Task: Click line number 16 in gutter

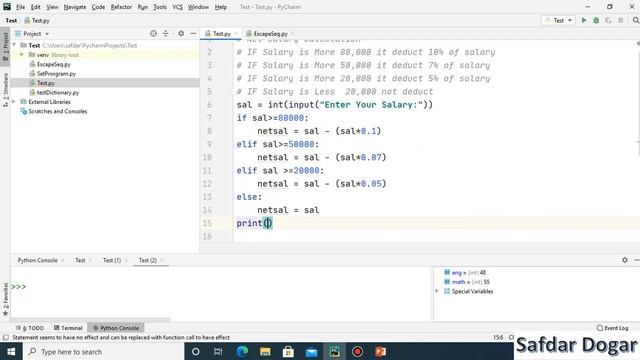Action: pyautogui.click(x=207, y=236)
